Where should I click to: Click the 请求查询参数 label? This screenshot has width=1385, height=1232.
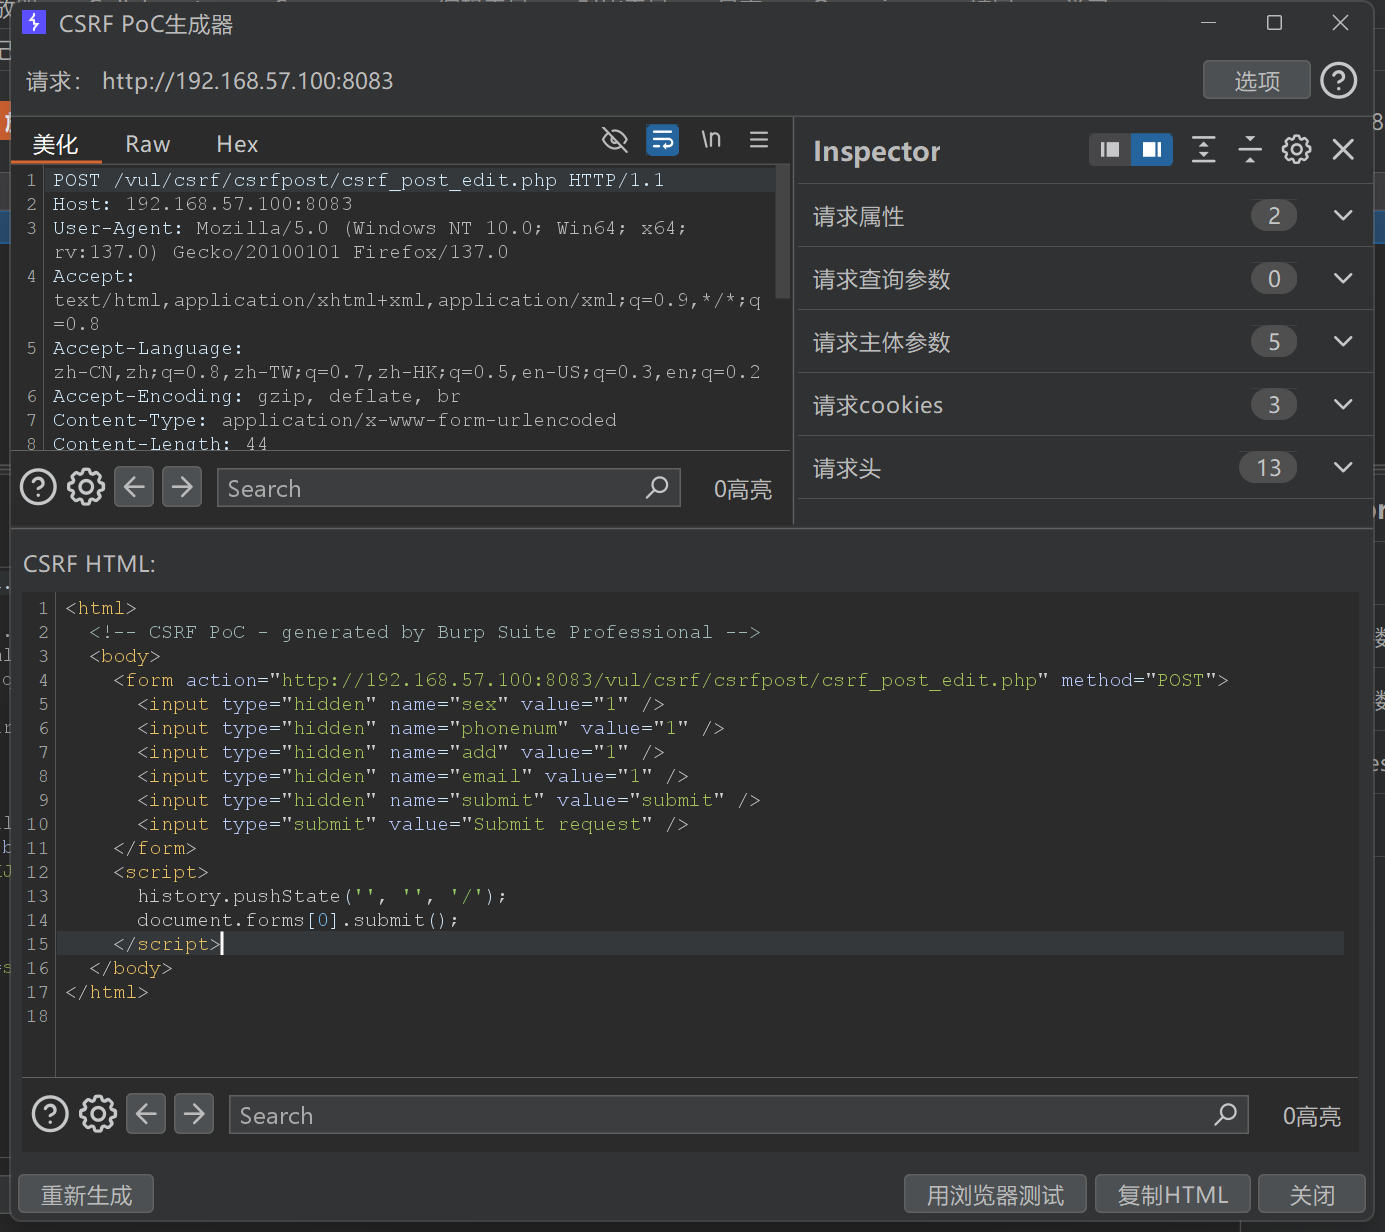click(x=881, y=280)
